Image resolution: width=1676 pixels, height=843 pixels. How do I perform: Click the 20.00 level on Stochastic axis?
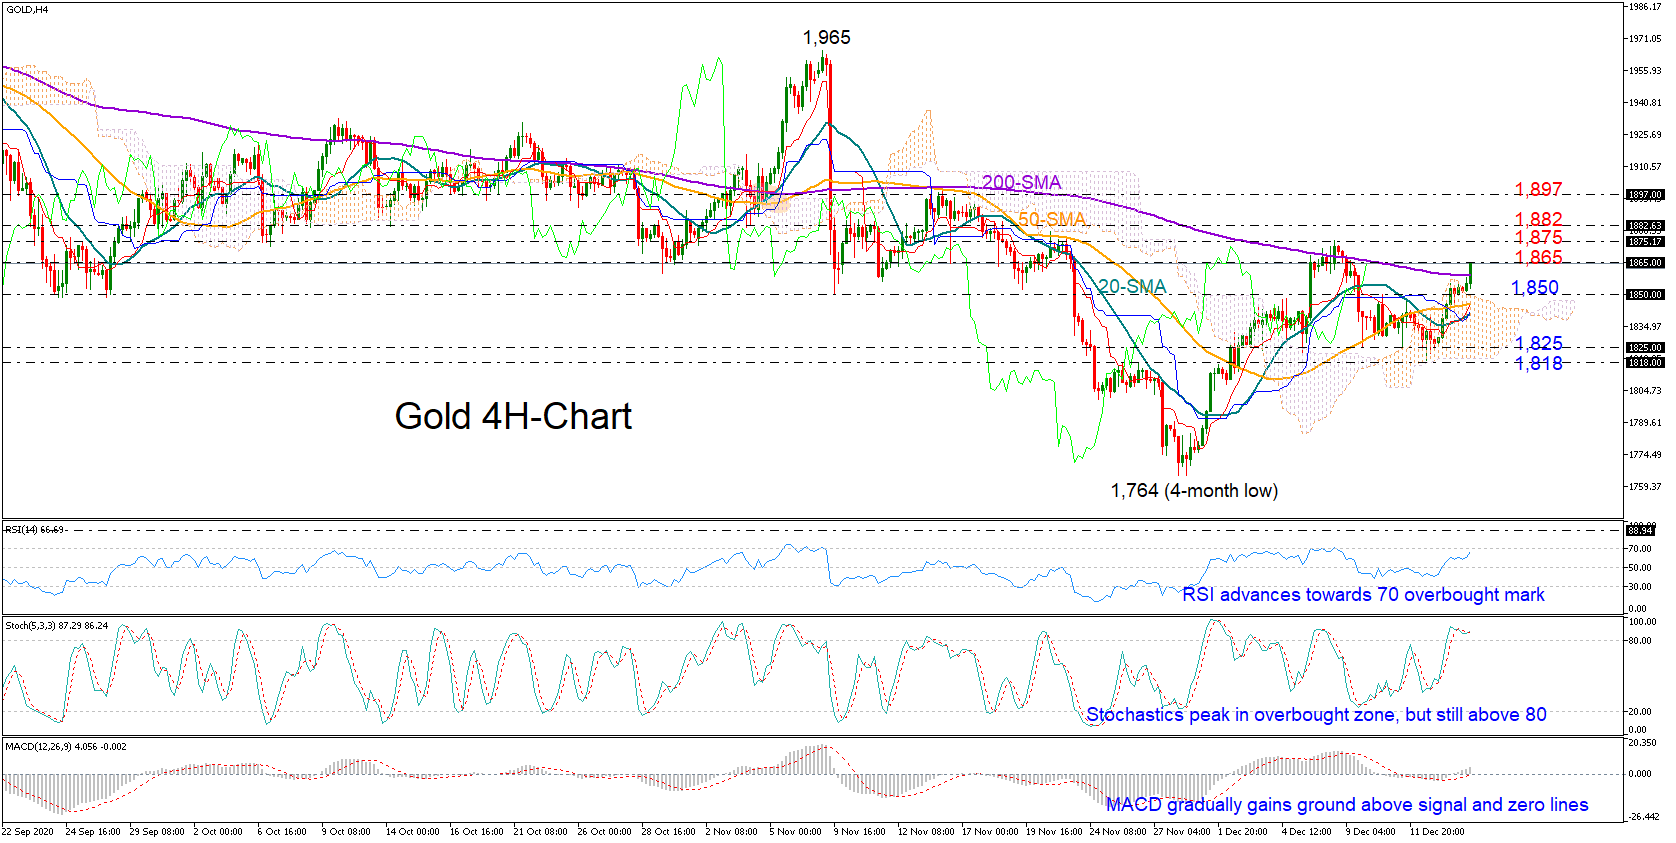pos(1640,712)
